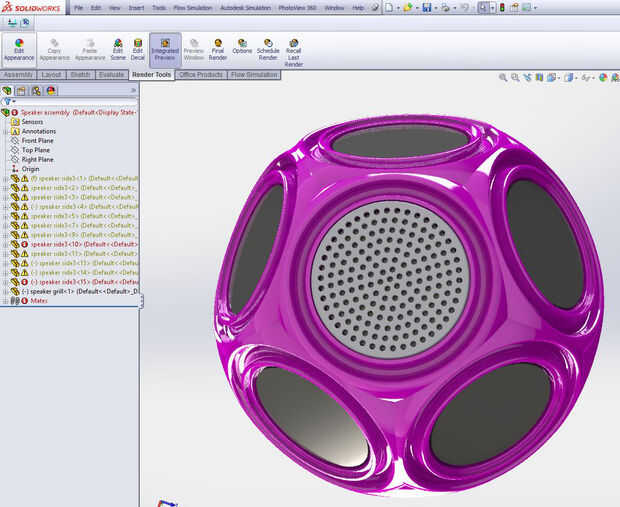
Task: Open the Select tool dropdown arrow
Action: tap(492, 8)
